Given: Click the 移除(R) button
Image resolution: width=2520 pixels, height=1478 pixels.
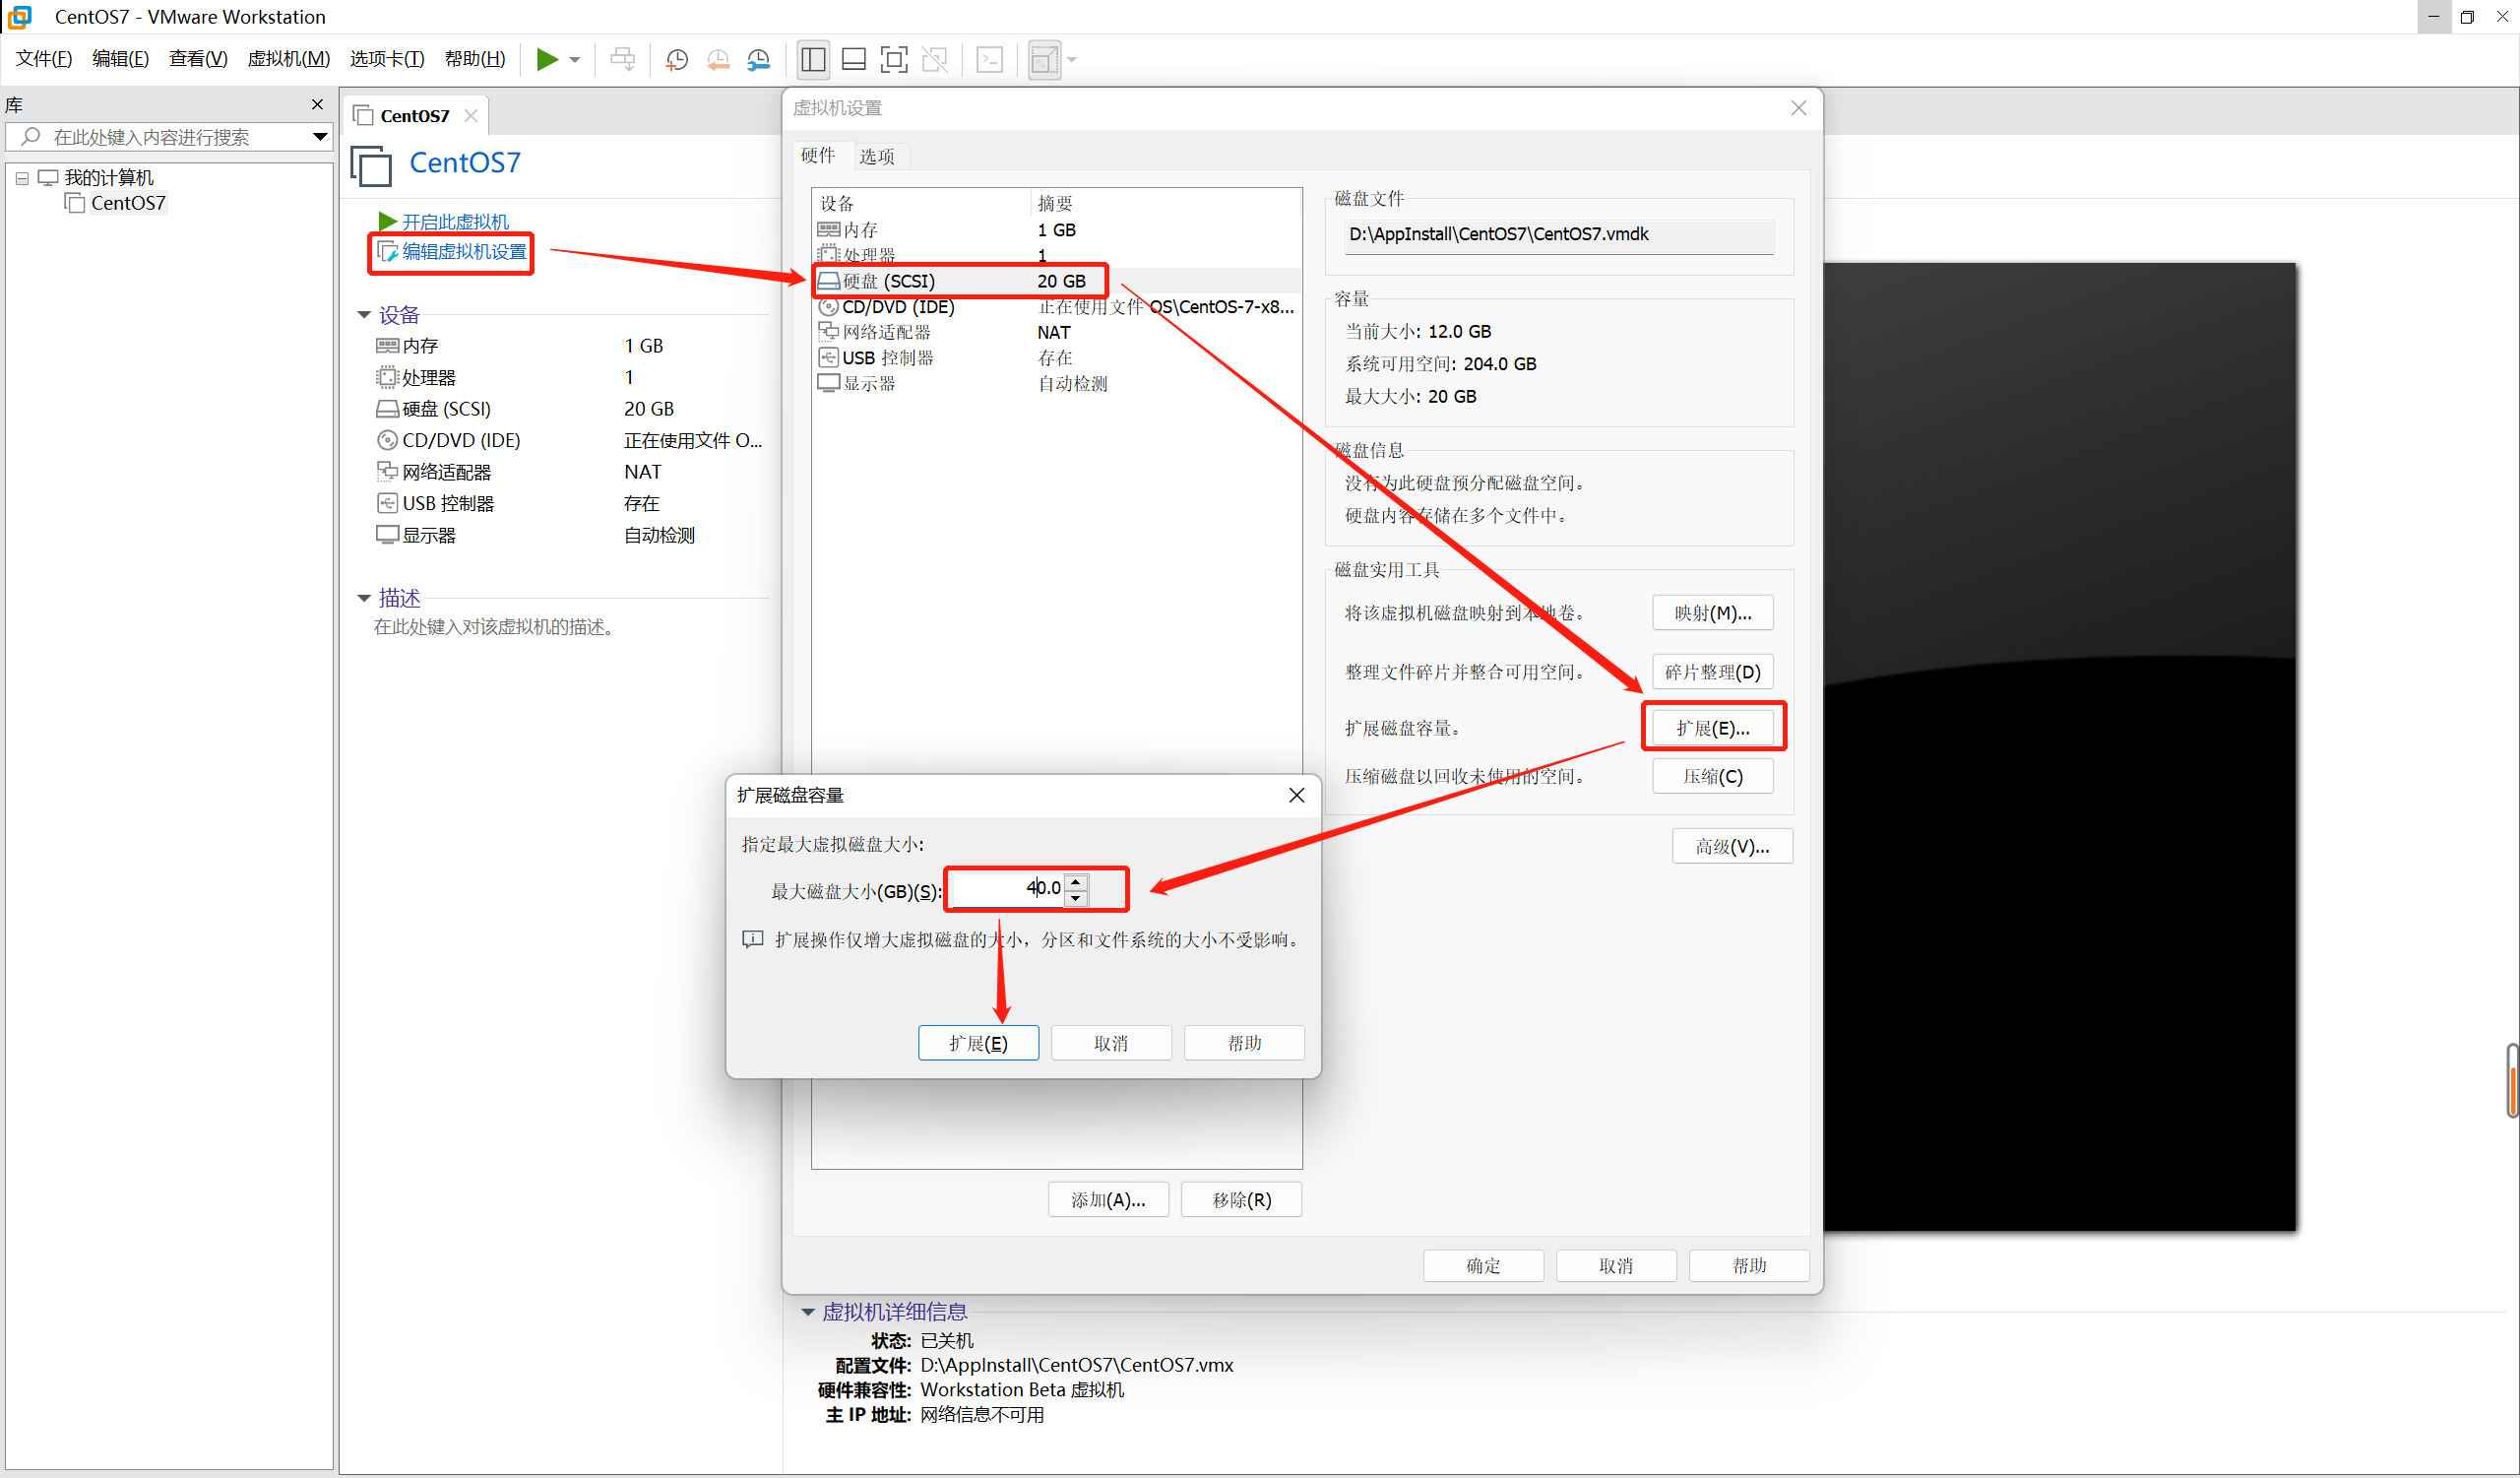Looking at the screenshot, I should coord(1241,1200).
